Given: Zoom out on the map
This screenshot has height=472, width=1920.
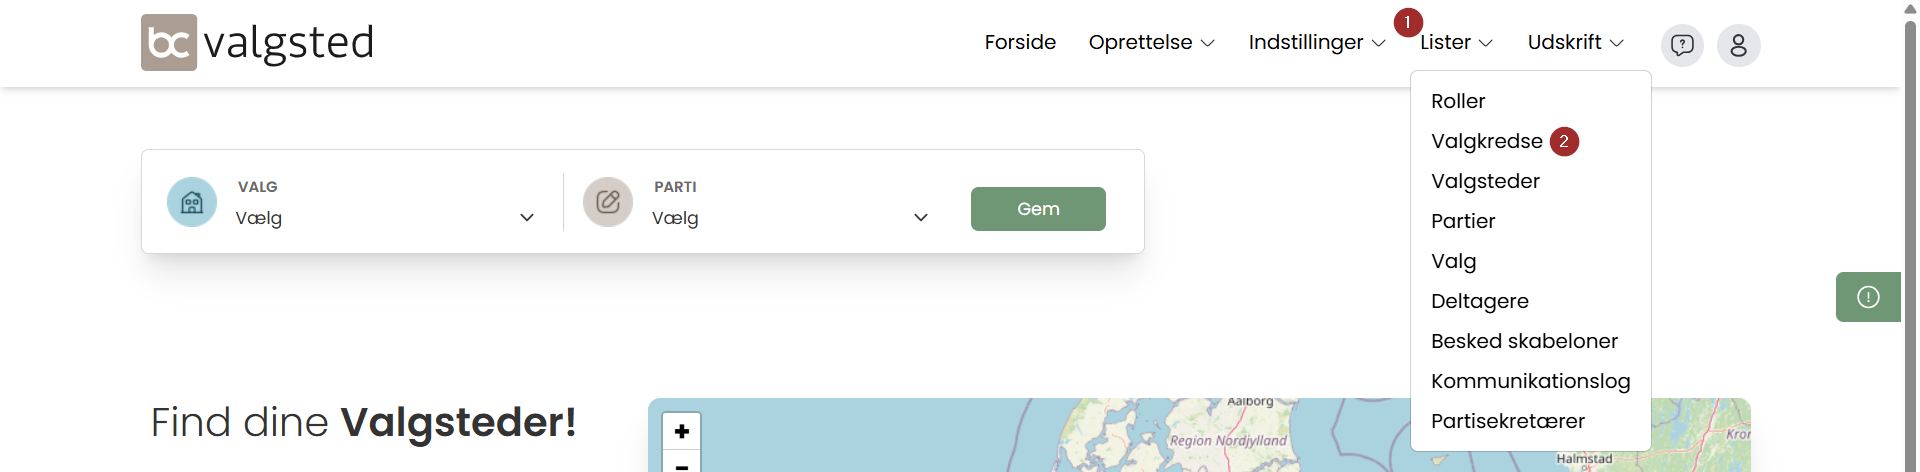Looking at the screenshot, I should [x=681, y=465].
